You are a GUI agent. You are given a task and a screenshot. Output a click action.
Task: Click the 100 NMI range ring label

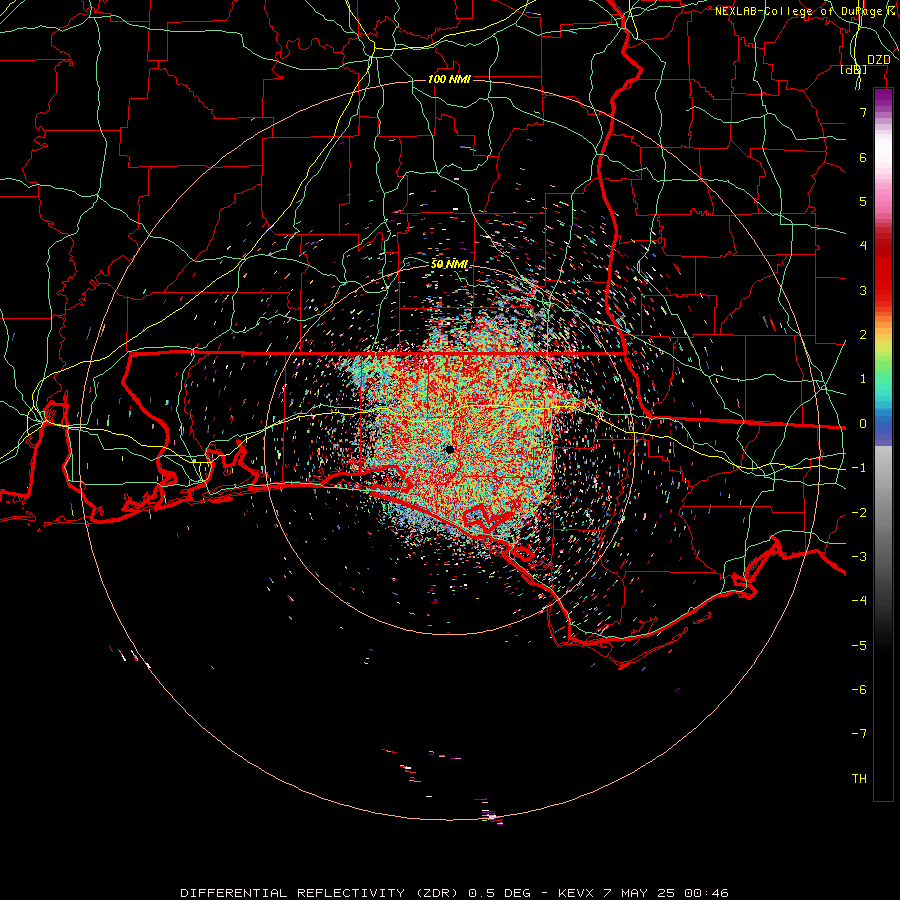pyautogui.click(x=449, y=79)
